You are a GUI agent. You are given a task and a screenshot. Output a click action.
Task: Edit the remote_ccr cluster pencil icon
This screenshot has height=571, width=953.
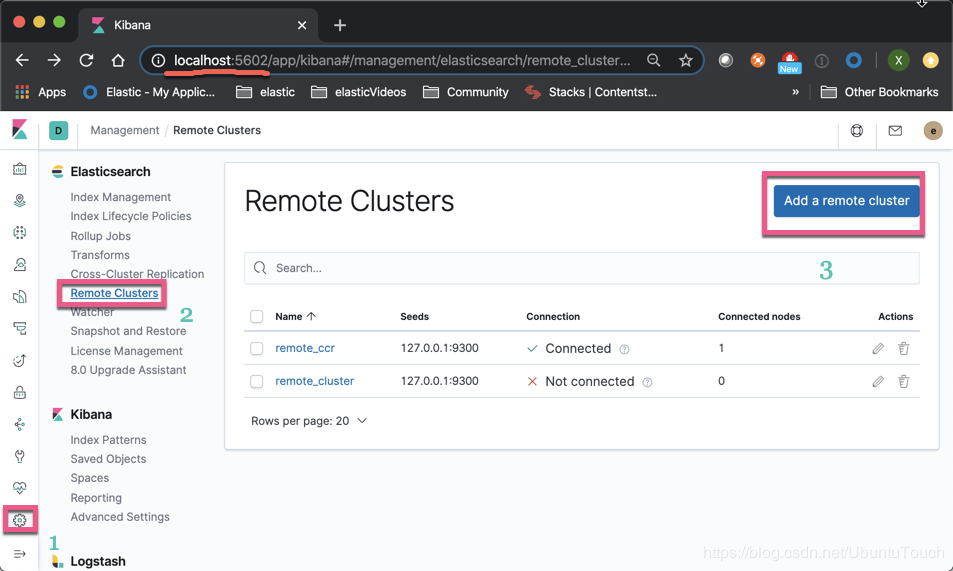tap(878, 348)
